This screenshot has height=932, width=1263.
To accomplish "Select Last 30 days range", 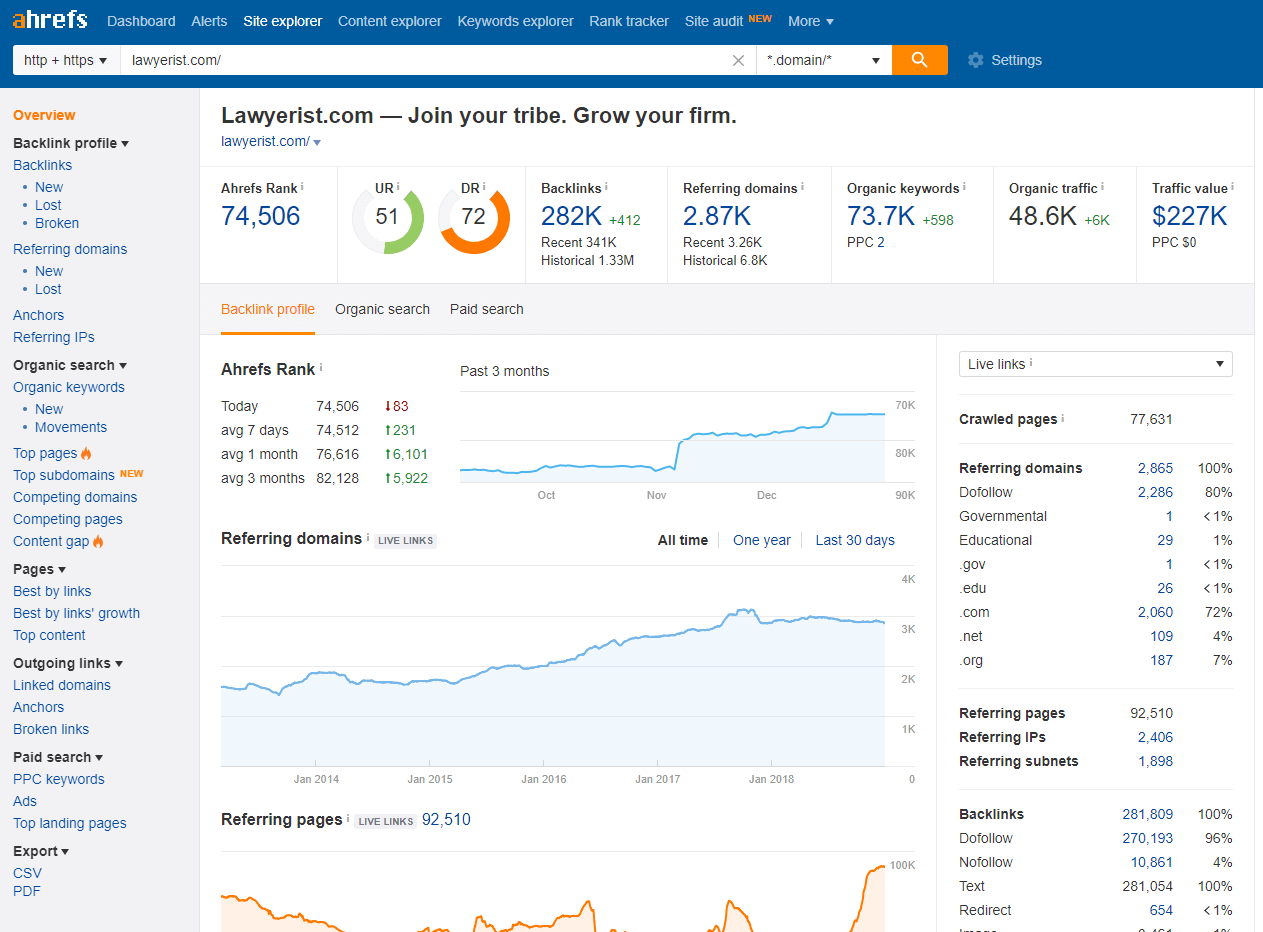I will tap(855, 540).
